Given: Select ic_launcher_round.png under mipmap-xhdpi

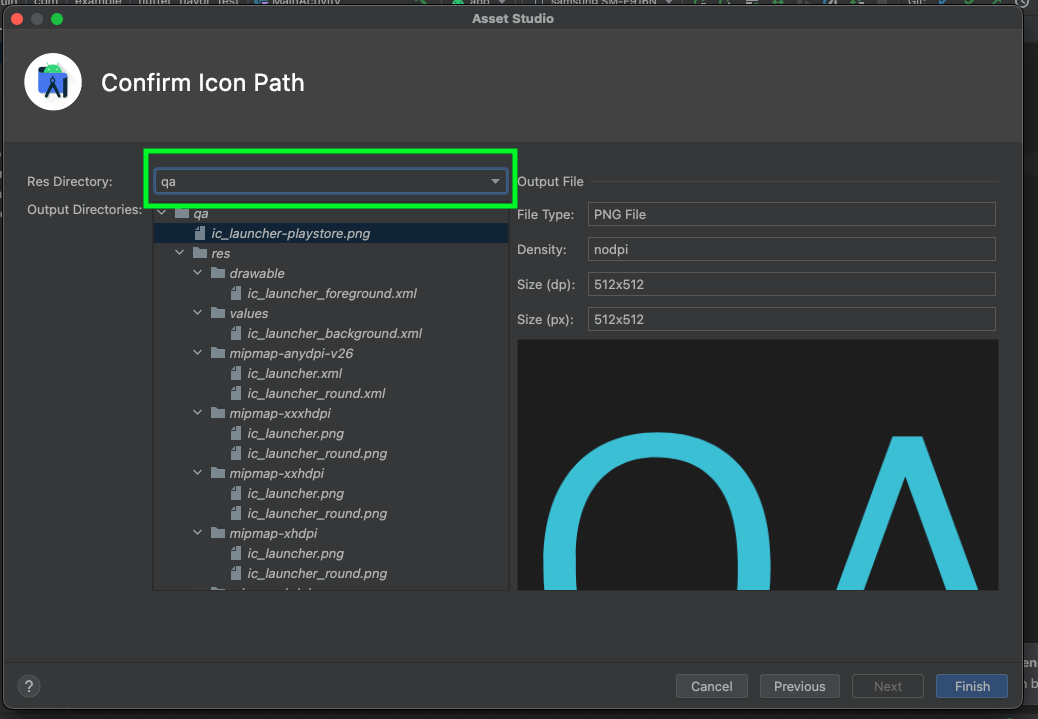Looking at the screenshot, I should 317,573.
